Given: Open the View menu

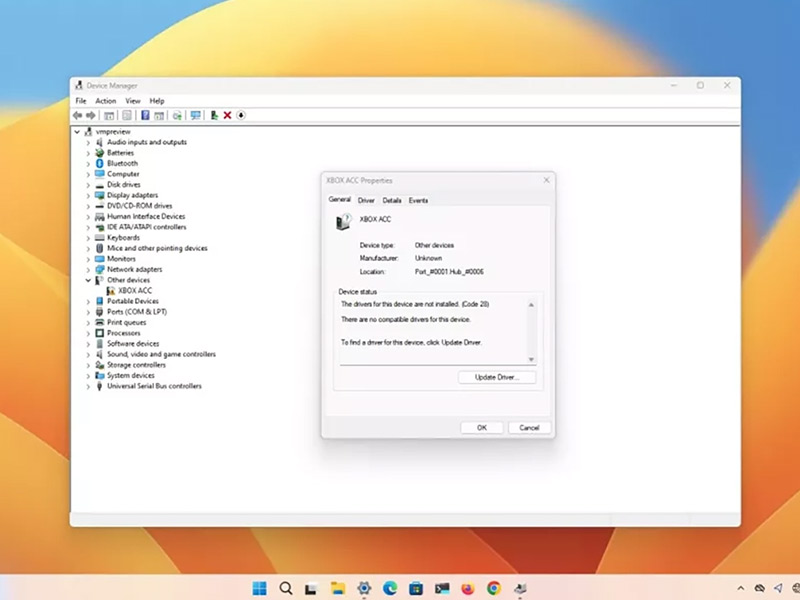Looking at the screenshot, I should 133,101.
